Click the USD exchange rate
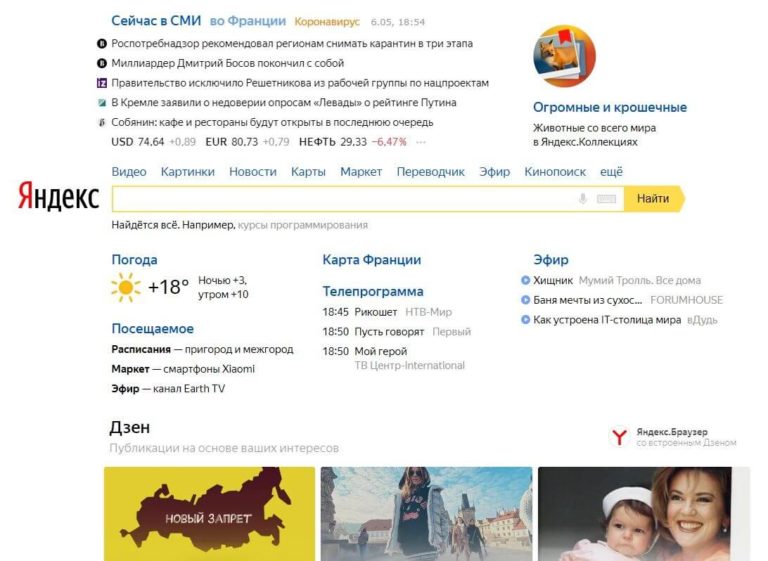The height and width of the screenshot is (561, 768). pyautogui.click(x=138, y=142)
